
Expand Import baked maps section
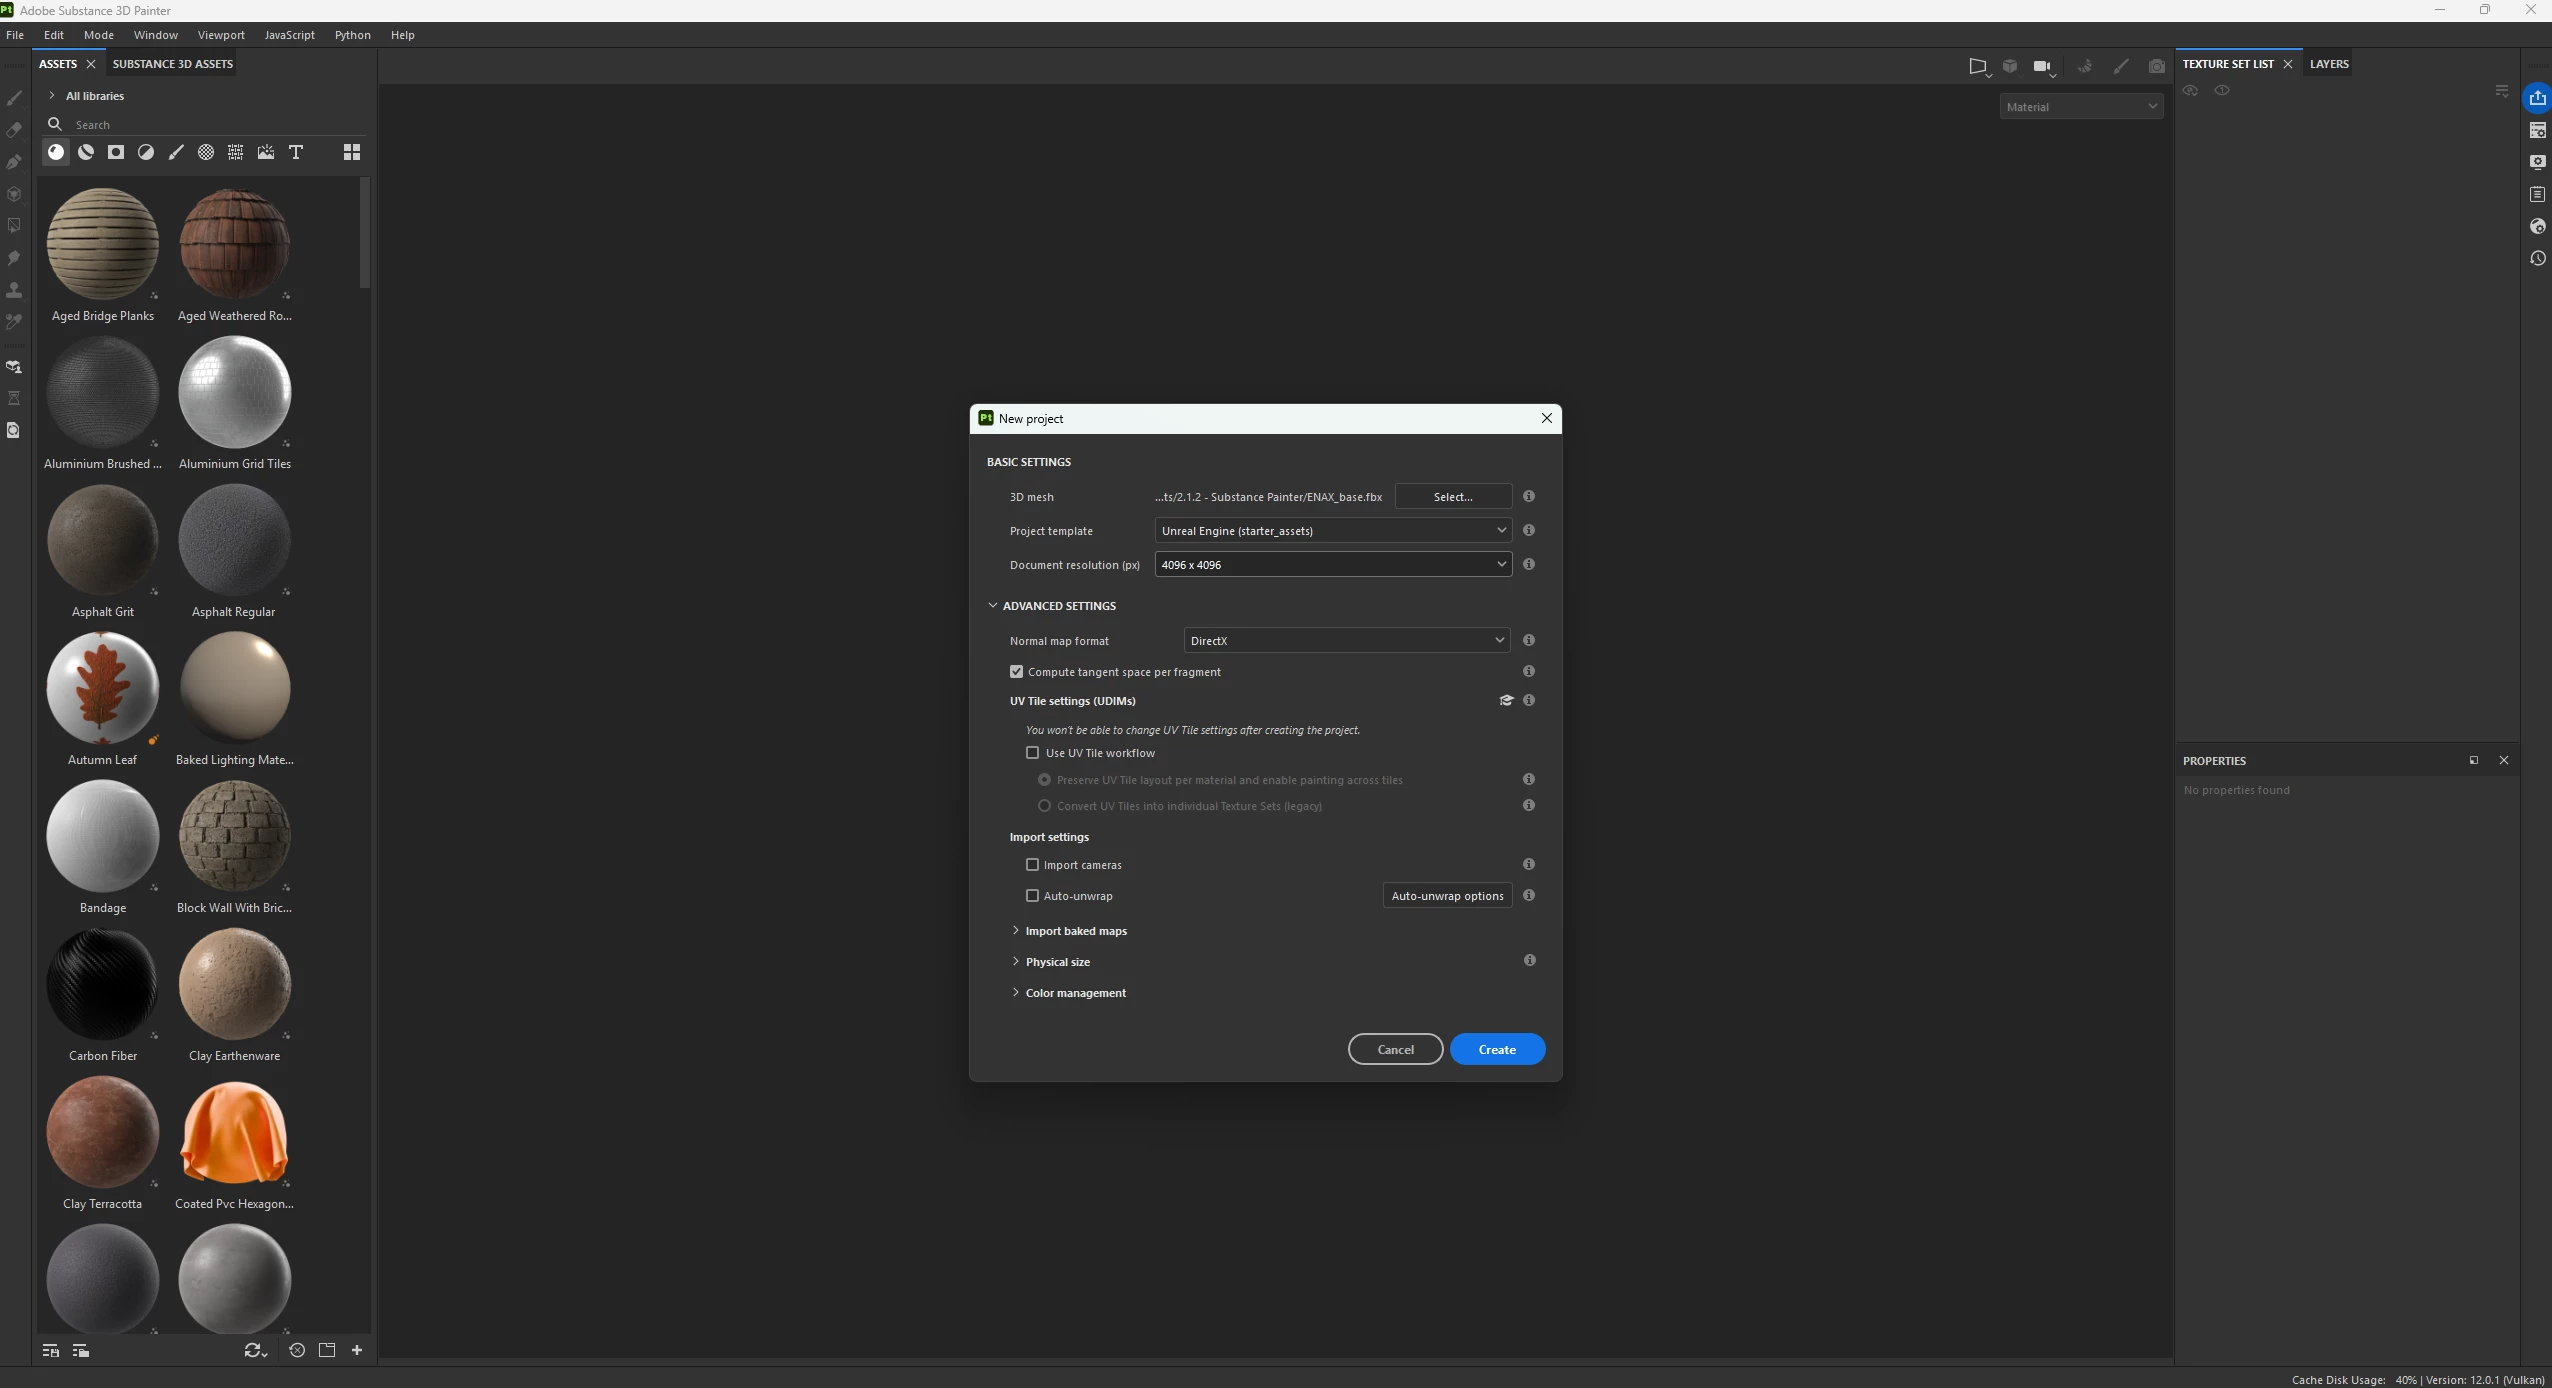tap(1075, 931)
